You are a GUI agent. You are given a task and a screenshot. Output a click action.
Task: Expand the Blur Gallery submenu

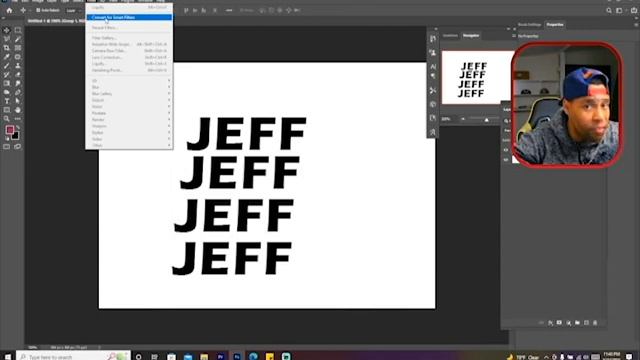130,93
